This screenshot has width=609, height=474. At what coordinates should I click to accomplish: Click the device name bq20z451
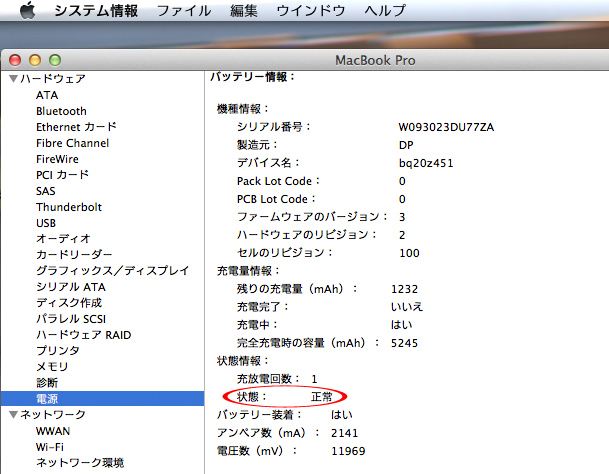(x=426, y=163)
